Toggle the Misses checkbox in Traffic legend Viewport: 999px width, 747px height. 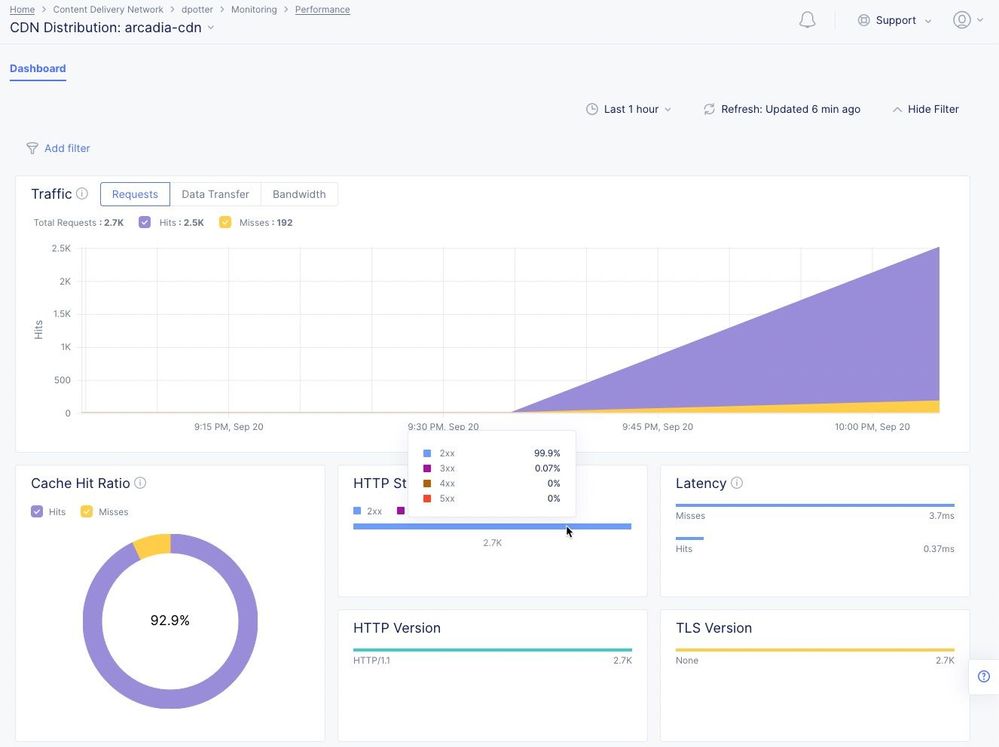pos(225,222)
